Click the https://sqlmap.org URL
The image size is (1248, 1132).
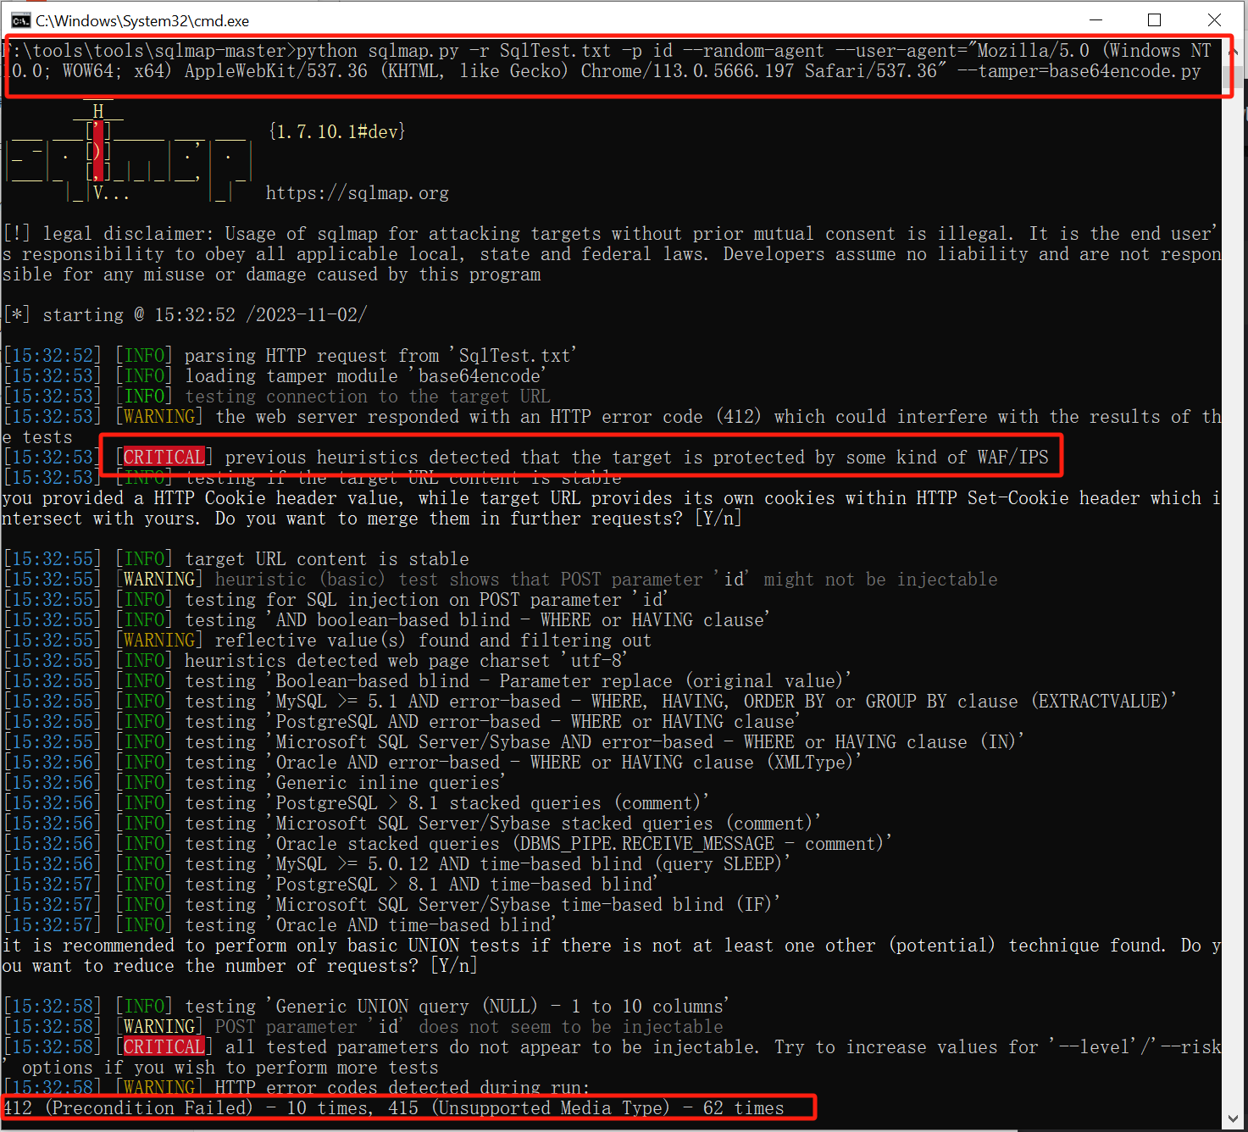(x=357, y=193)
